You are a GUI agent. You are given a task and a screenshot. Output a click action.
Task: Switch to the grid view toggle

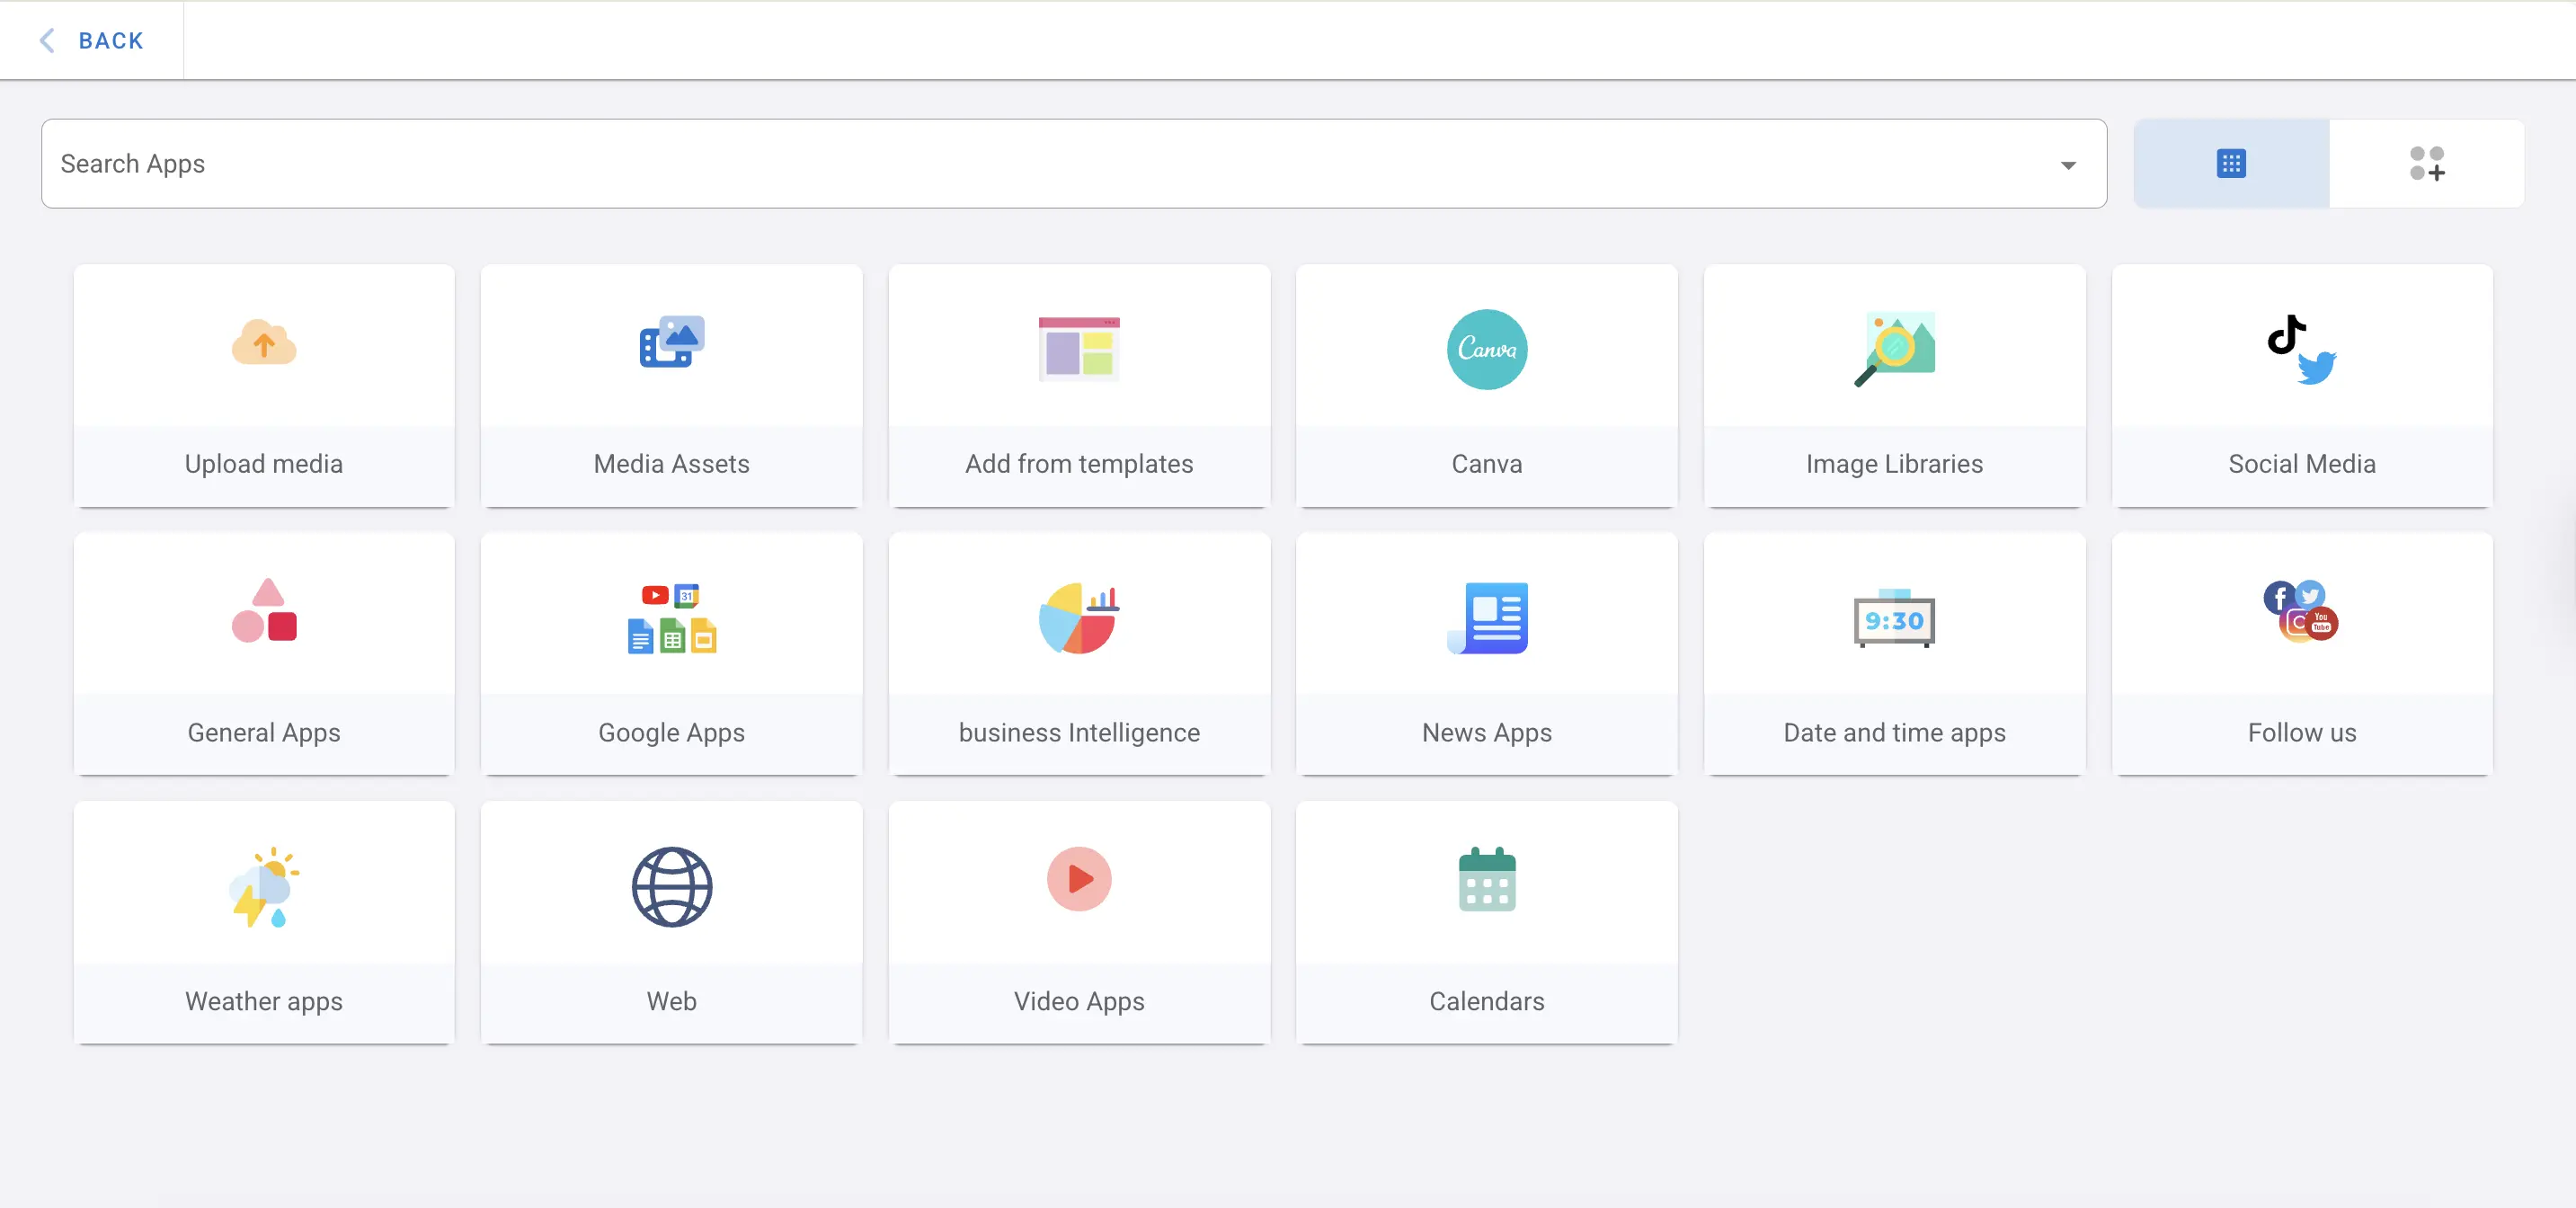point(2230,163)
